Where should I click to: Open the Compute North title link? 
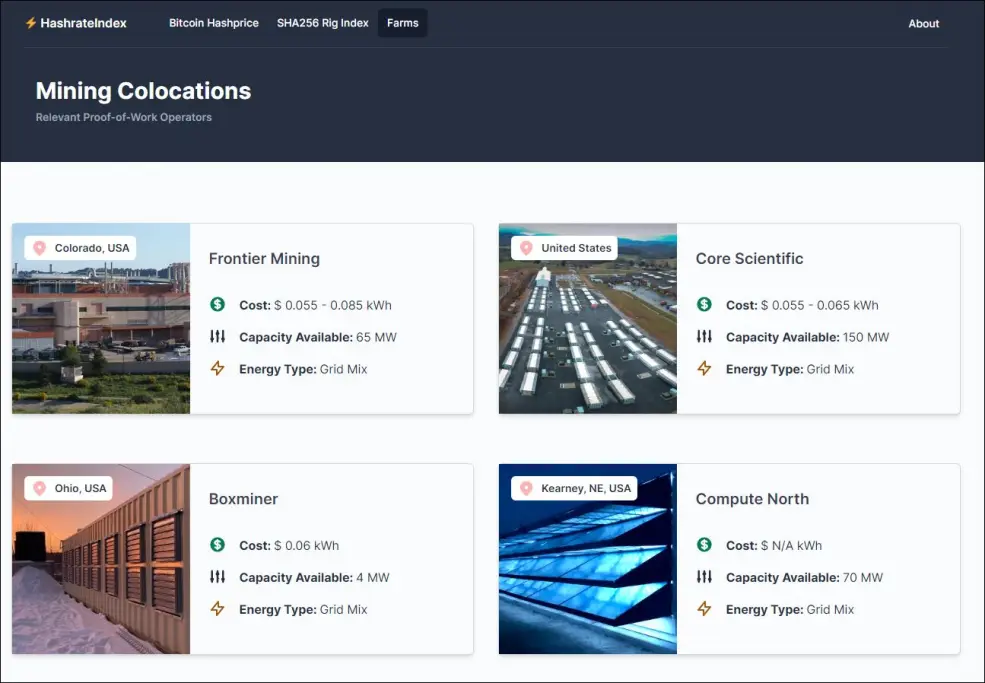pyautogui.click(x=753, y=499)
